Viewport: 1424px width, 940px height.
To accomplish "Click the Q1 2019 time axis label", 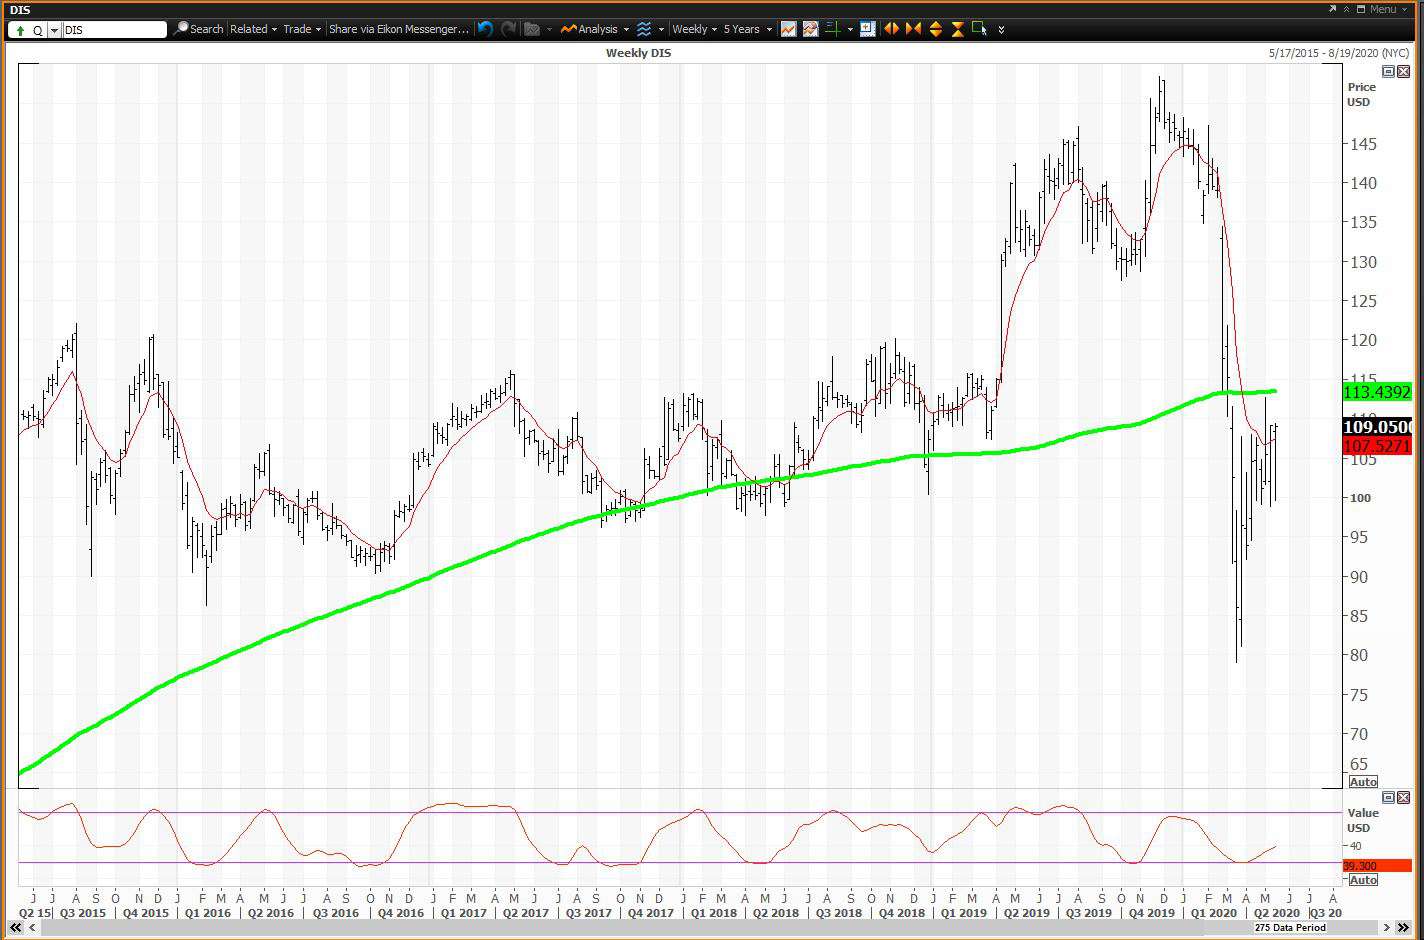I will (964, 912).
